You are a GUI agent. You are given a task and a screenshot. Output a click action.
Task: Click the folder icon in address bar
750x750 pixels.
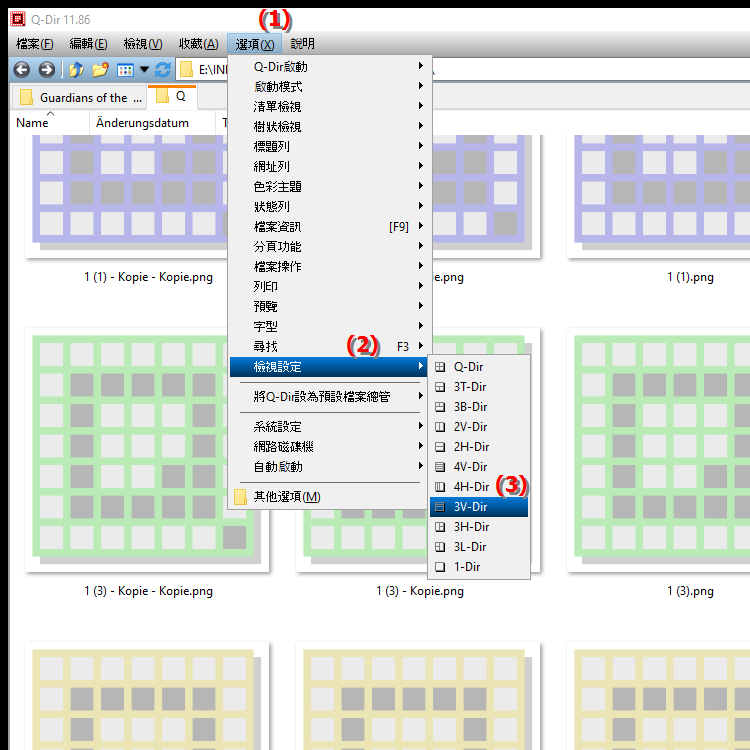point(186,70)
